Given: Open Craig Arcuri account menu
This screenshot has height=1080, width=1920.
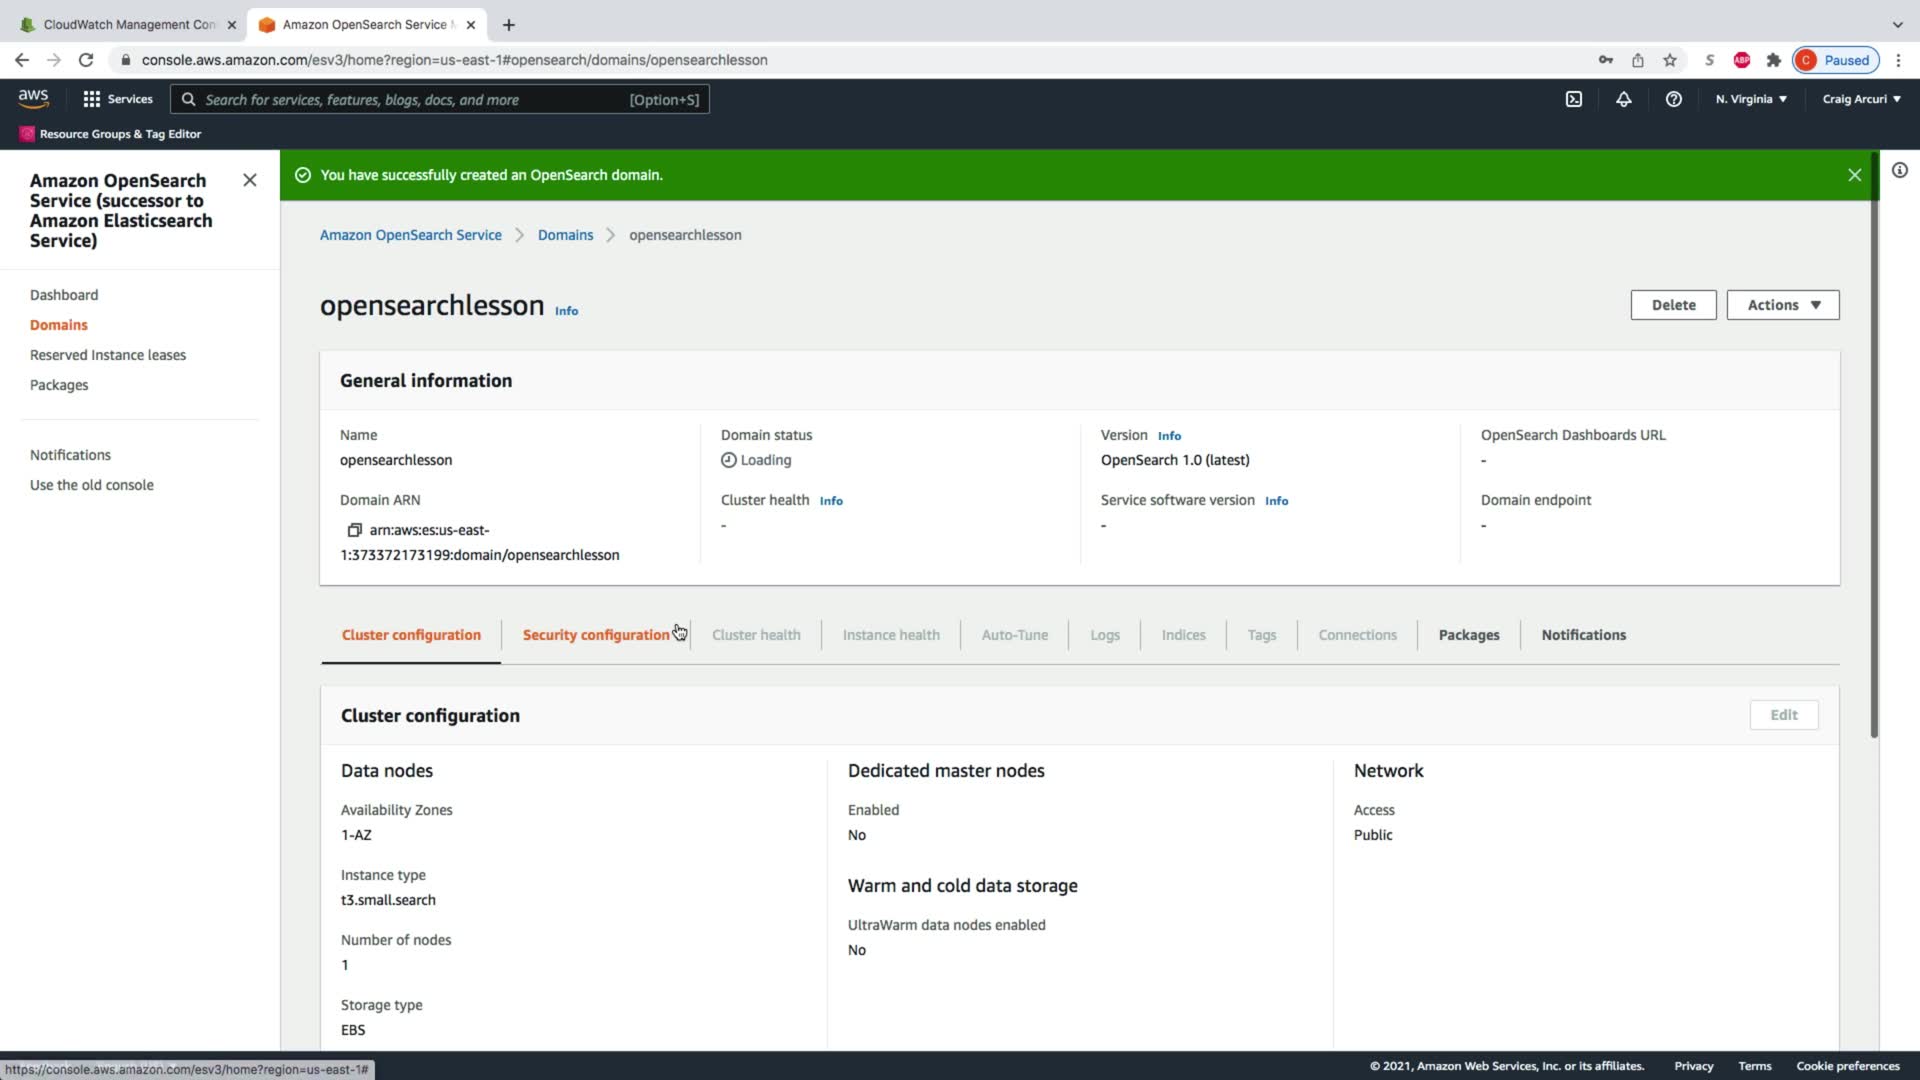Looking at the screenshot, I should click(x=1861, y=99).
